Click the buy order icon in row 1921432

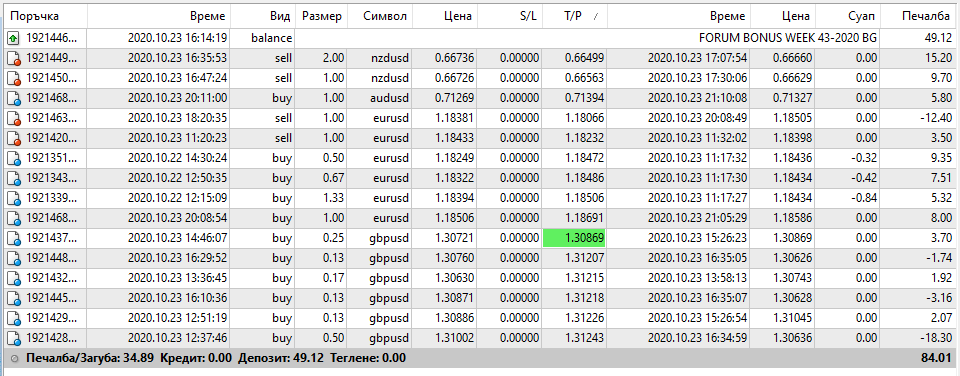[x=13, y=278]
